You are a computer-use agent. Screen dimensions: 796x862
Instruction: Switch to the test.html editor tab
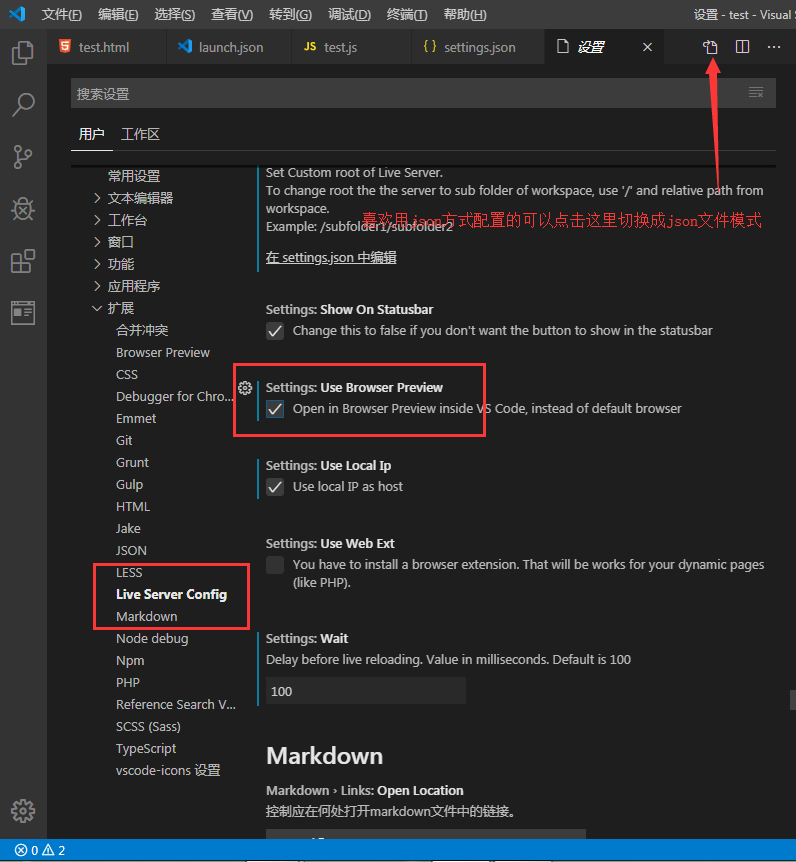(107, 47)
